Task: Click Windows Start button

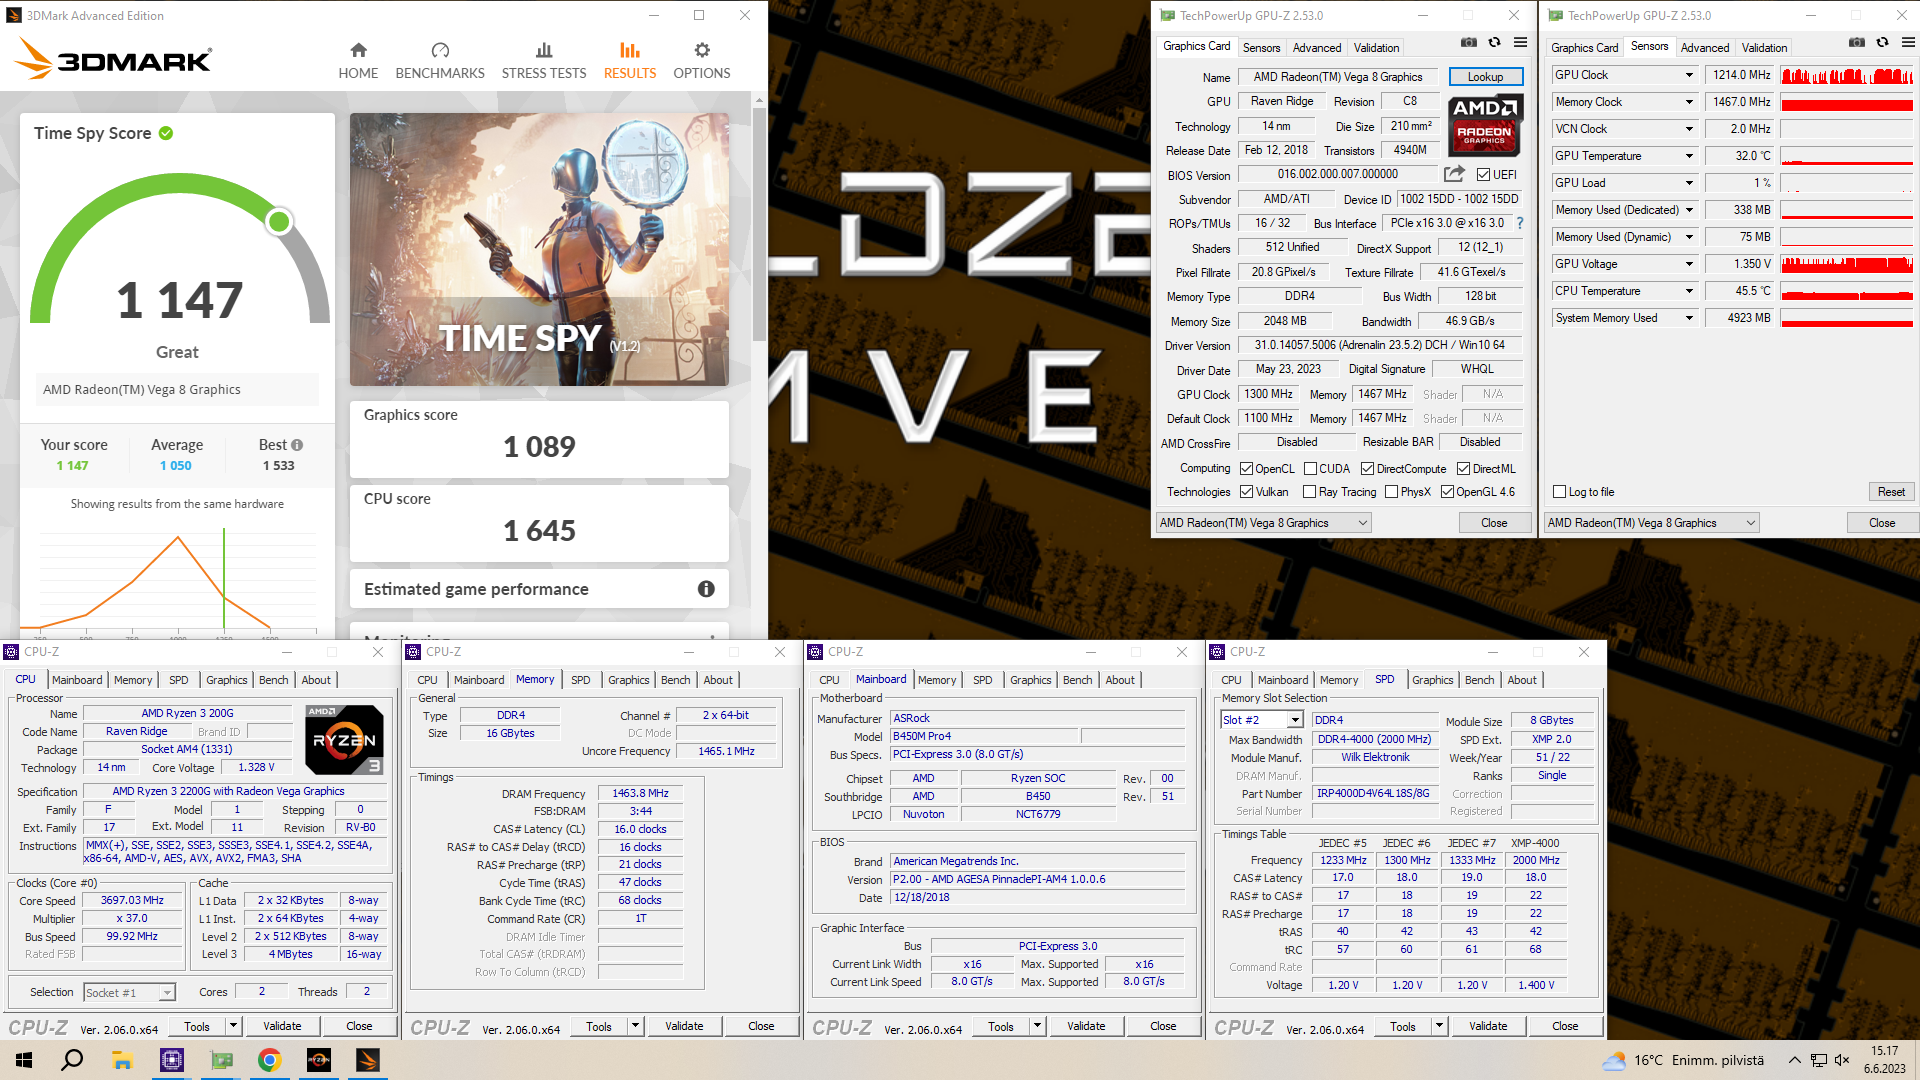Action: (x=24, y=1060)
